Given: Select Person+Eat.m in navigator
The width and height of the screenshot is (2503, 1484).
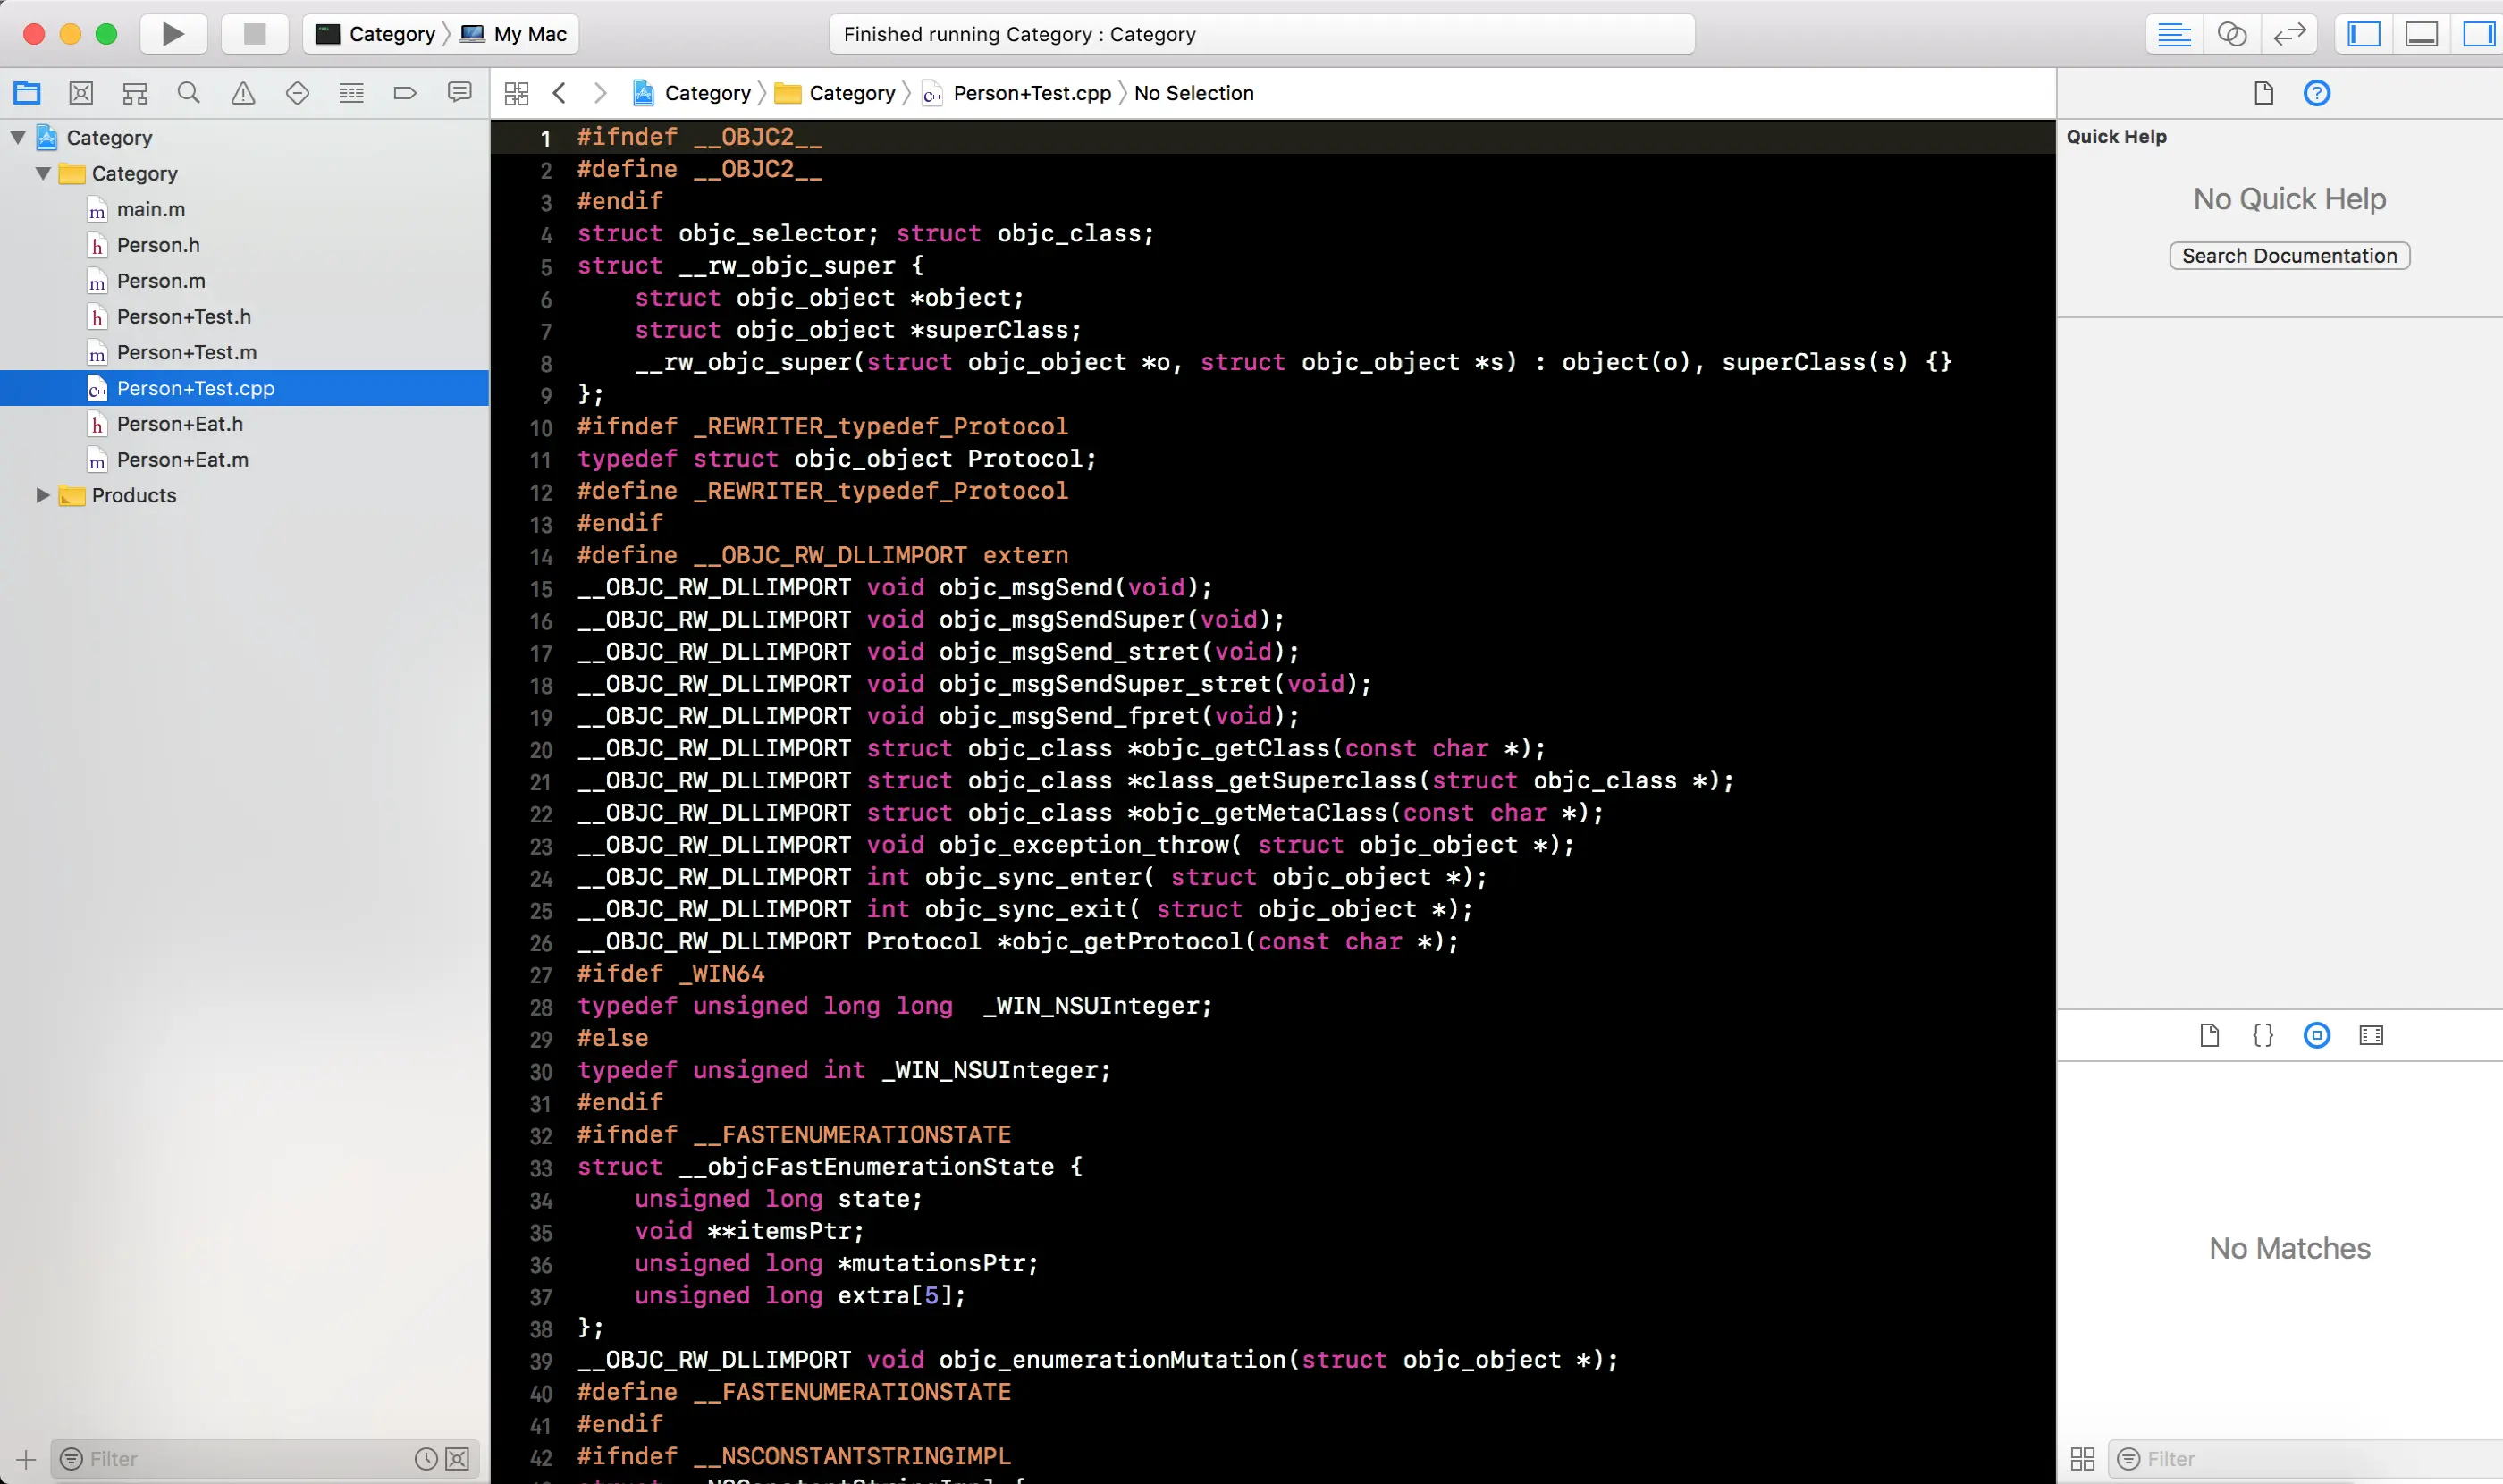Looking at the screenshot, I should (182, 460).
